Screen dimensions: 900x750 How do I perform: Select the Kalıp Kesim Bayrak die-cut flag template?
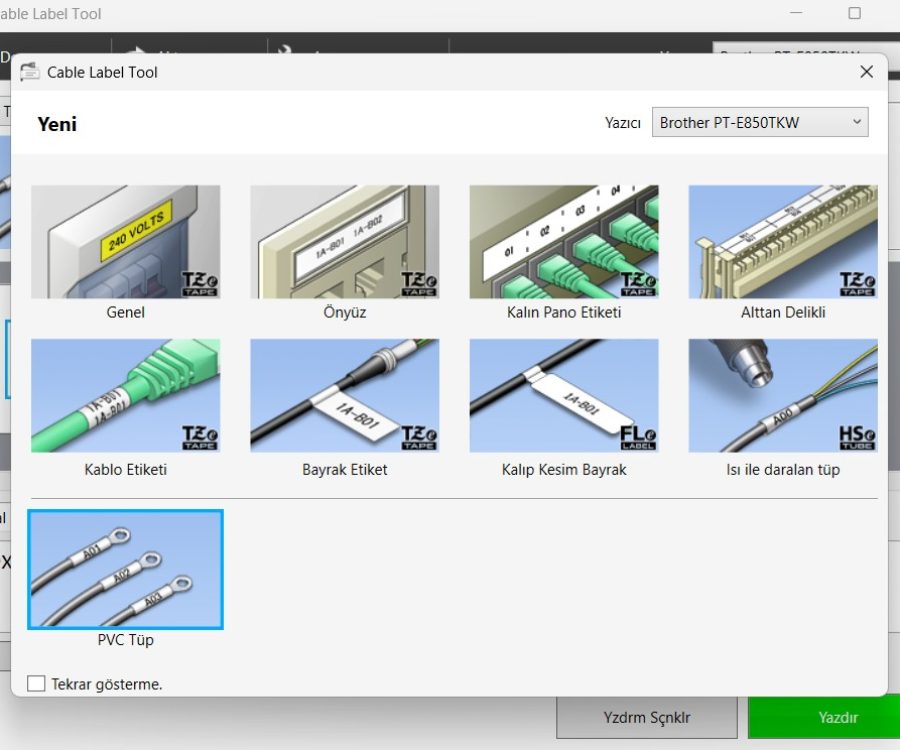click(564, 395)
